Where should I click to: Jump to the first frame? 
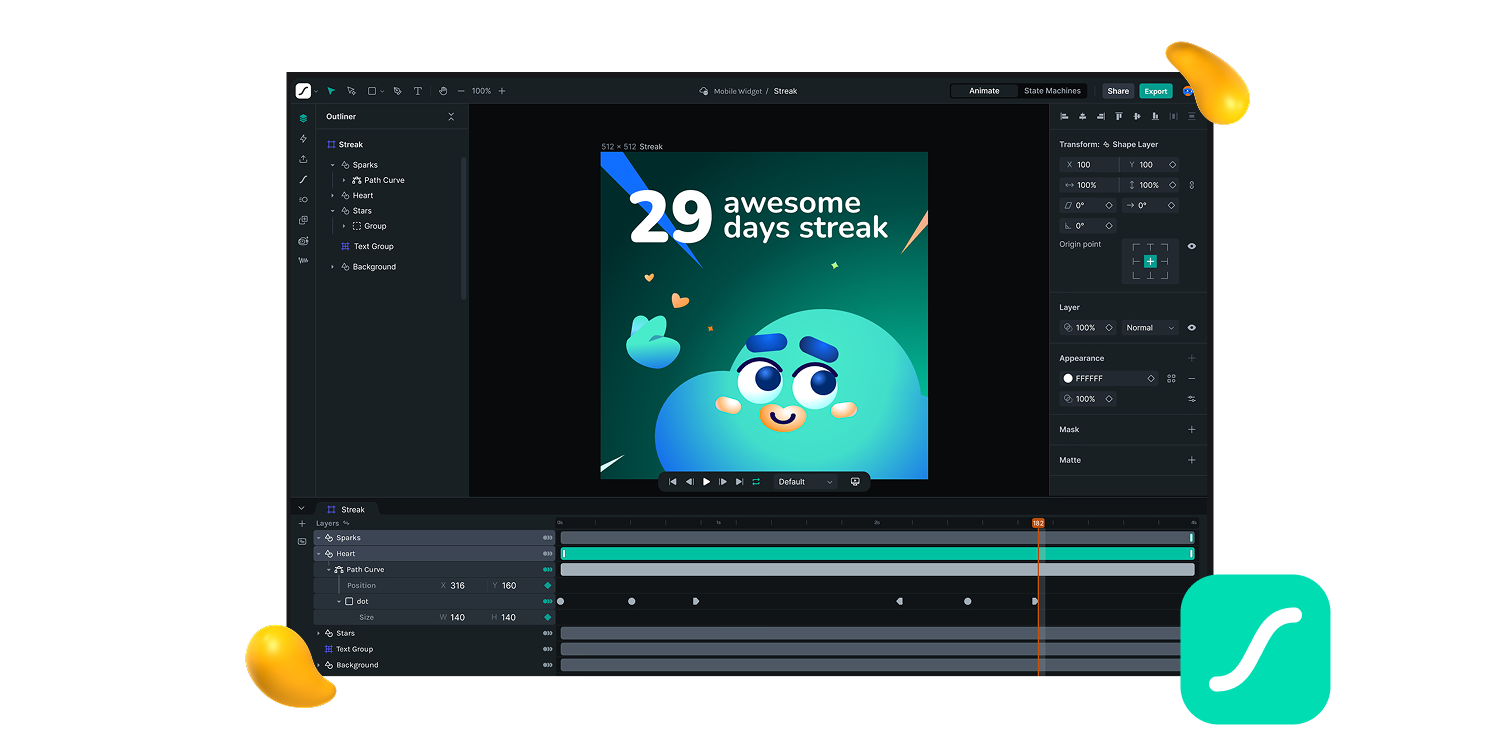click(672, 482)
